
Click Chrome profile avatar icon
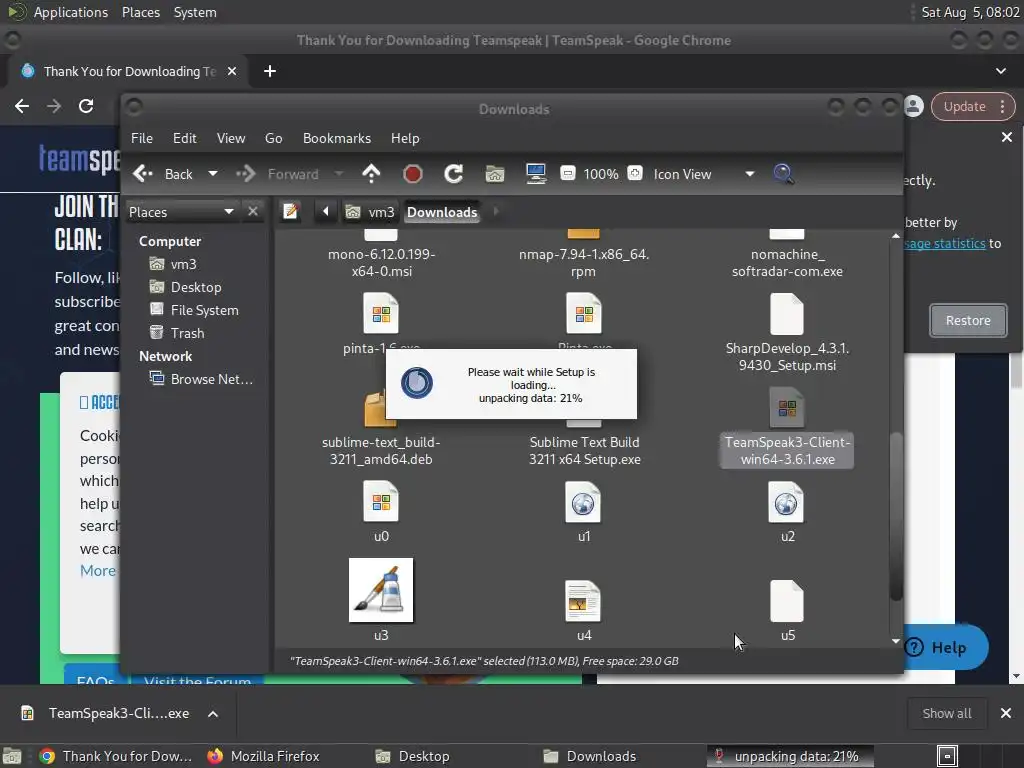(x=914, y=106)
